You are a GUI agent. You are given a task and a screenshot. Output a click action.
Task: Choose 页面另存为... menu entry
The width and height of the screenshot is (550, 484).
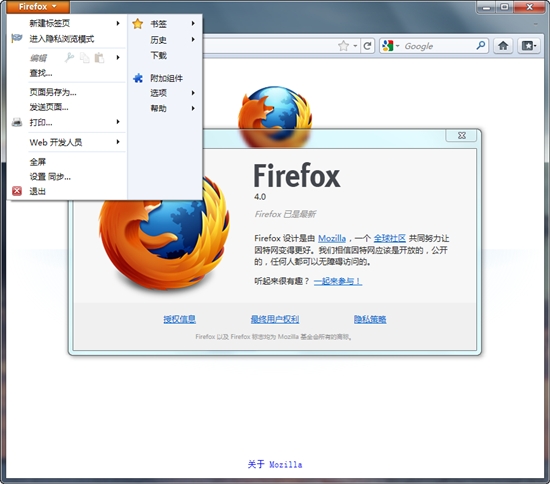click(53, 92)
